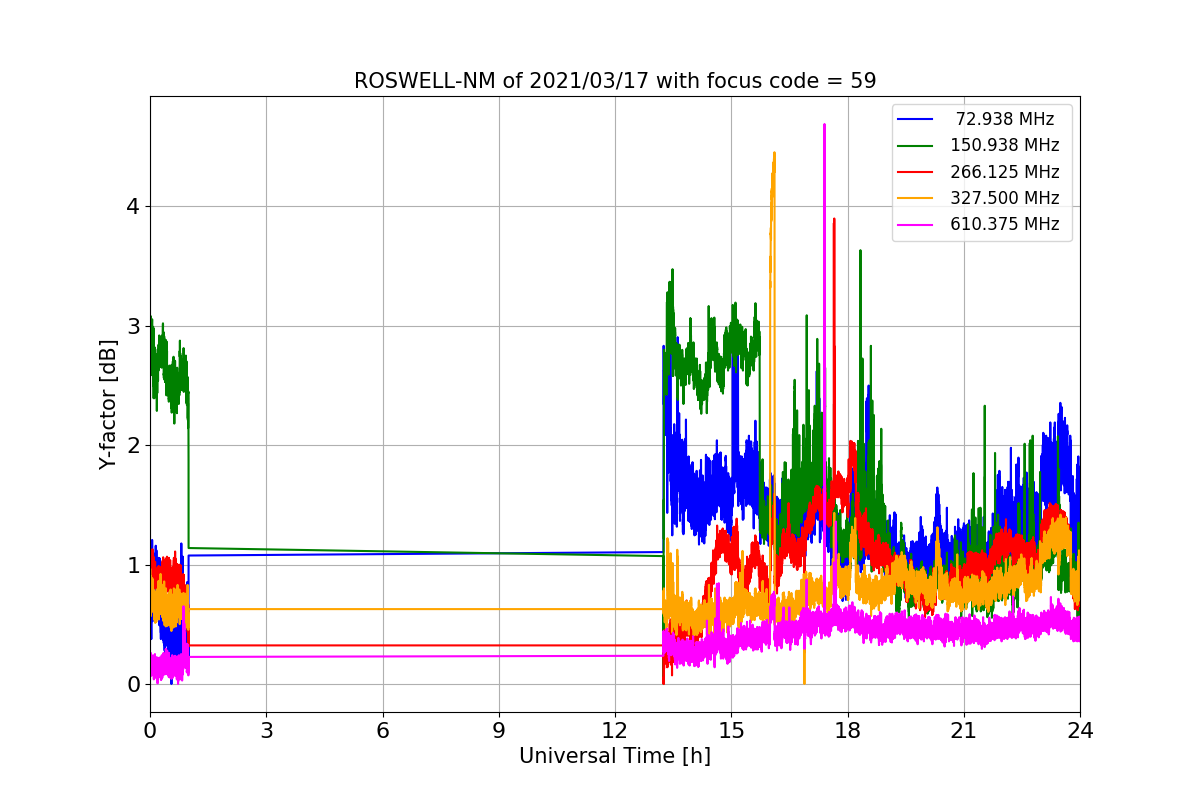Select the '610.375 MHz' legend label
The width and height of the screenshot is (1200, 800).
click(1005, 224)
